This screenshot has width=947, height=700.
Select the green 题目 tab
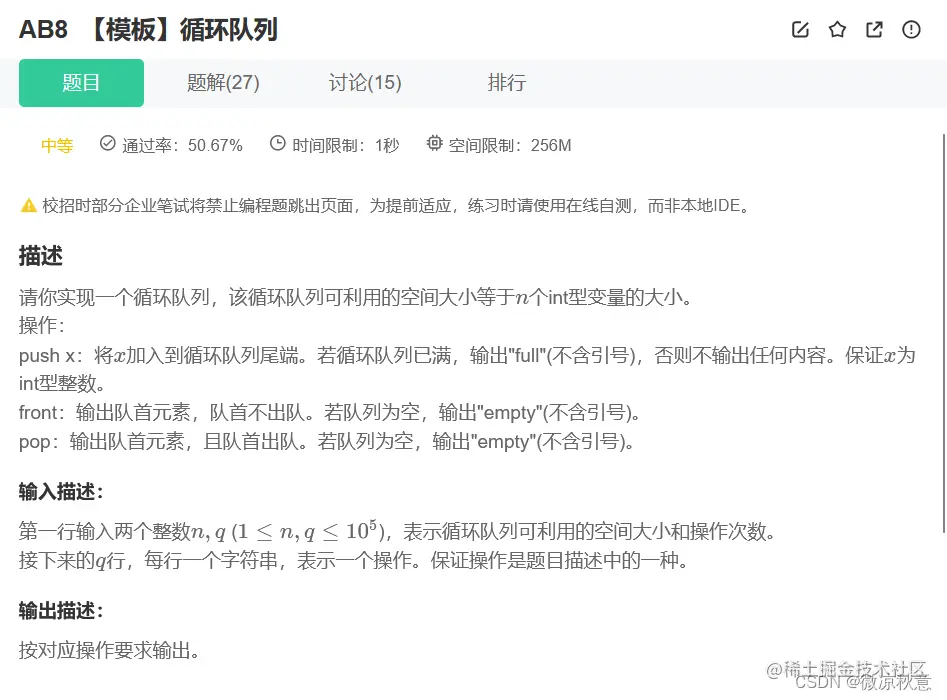click(81, 83)
